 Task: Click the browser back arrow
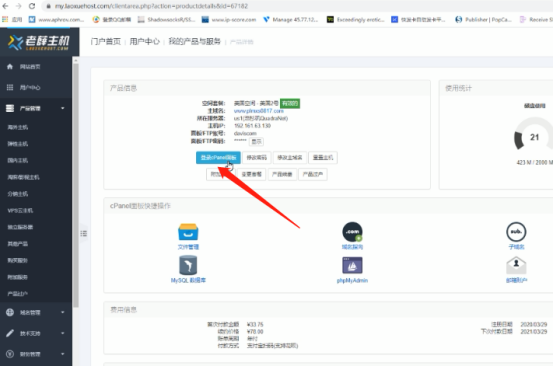[x=5, y=6]
